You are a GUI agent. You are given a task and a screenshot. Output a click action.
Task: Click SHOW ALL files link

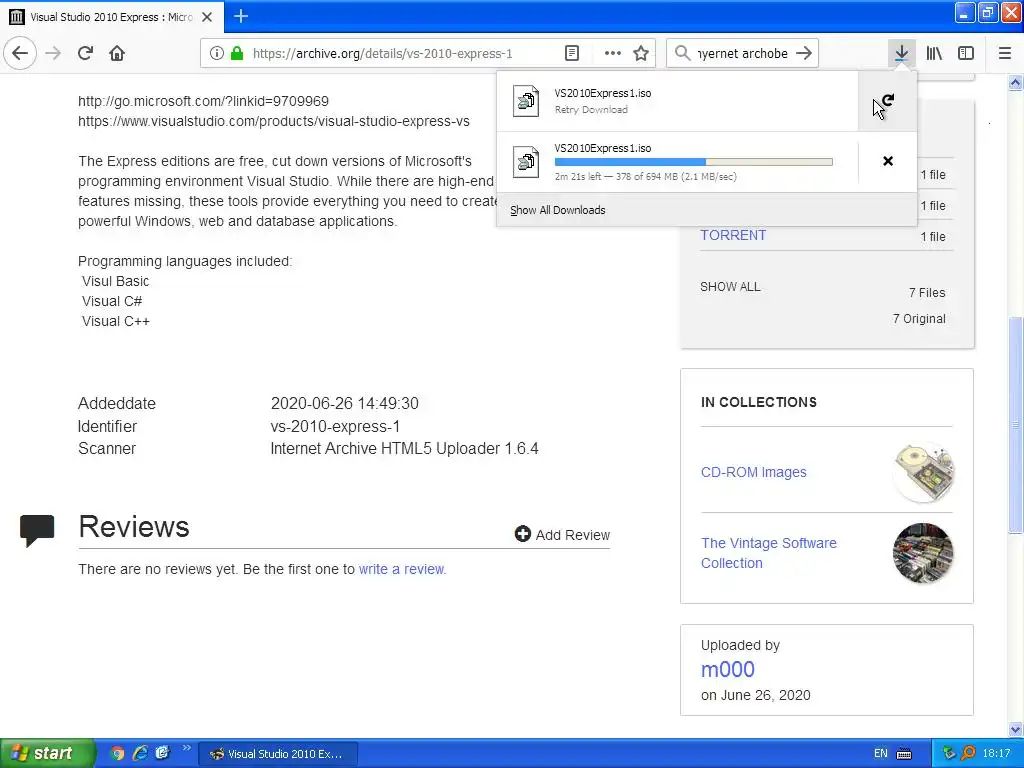730,287
